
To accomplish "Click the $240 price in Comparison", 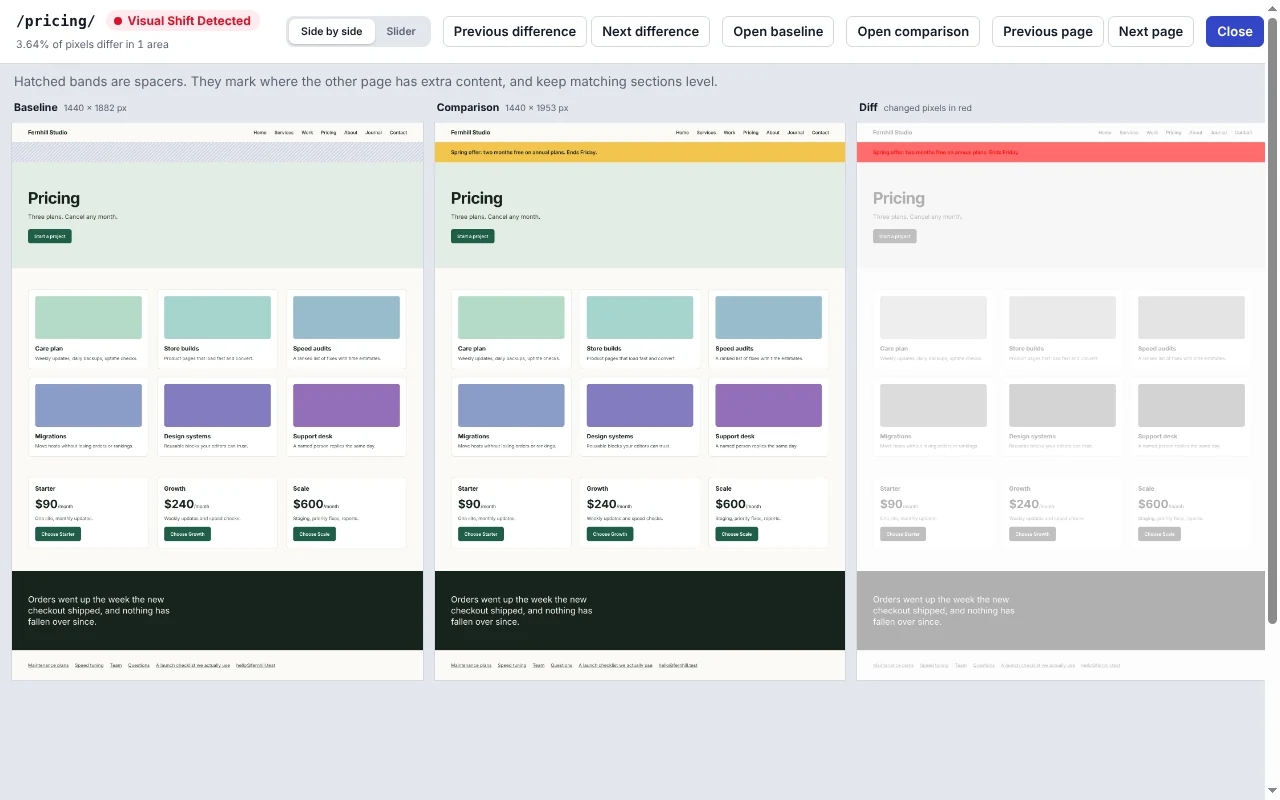I will tap(601, 504).
